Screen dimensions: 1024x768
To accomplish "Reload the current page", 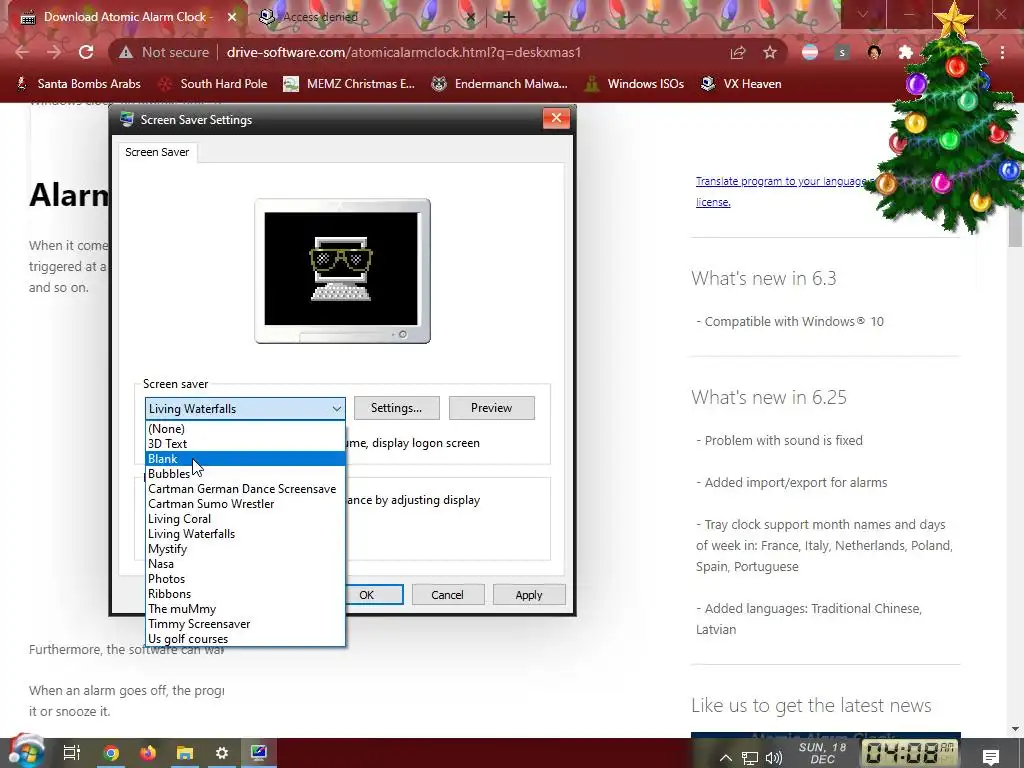I will click(86, 52).
